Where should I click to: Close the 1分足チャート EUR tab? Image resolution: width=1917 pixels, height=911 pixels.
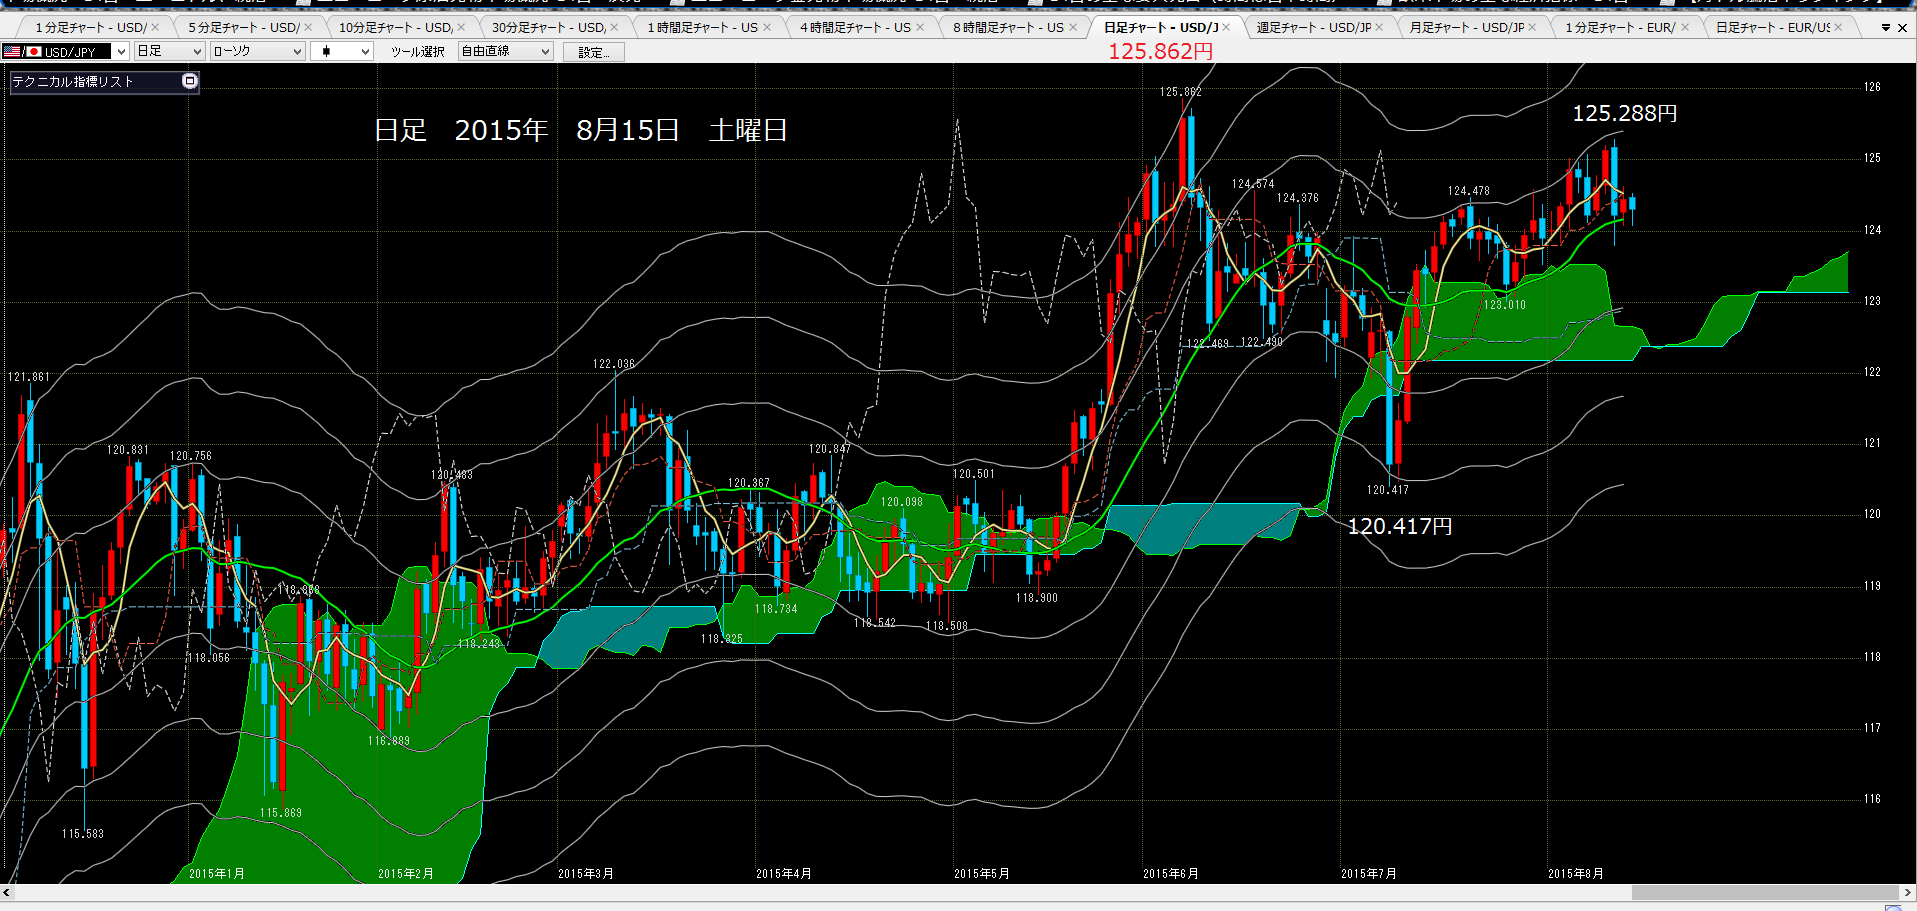point(1685,27)
